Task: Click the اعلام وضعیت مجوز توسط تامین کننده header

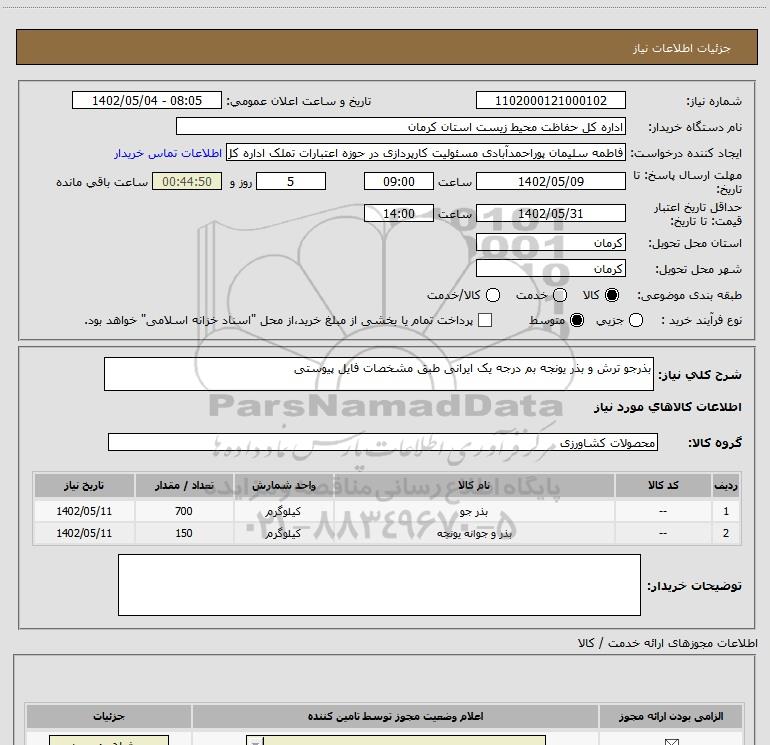Action: [395, 717]
